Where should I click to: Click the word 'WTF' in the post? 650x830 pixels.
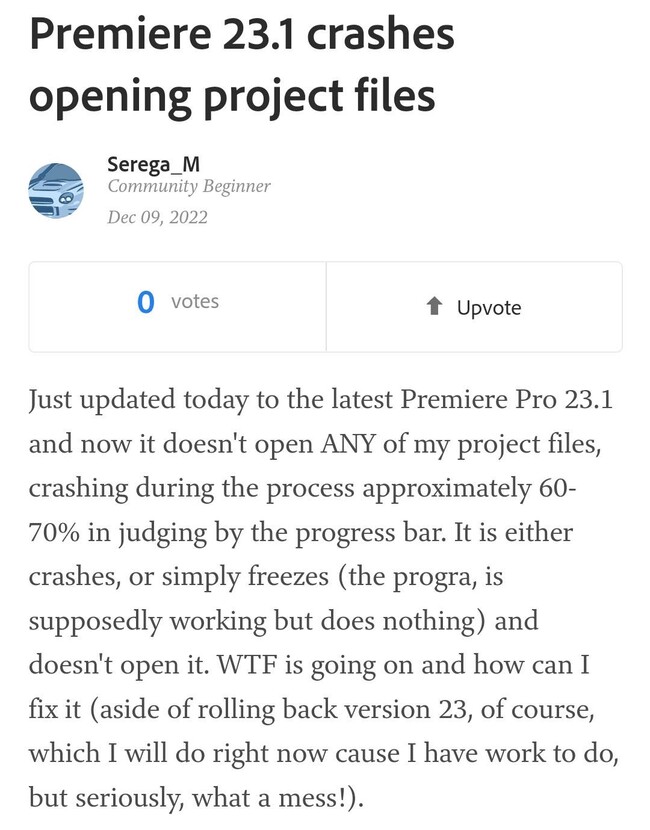247,665
